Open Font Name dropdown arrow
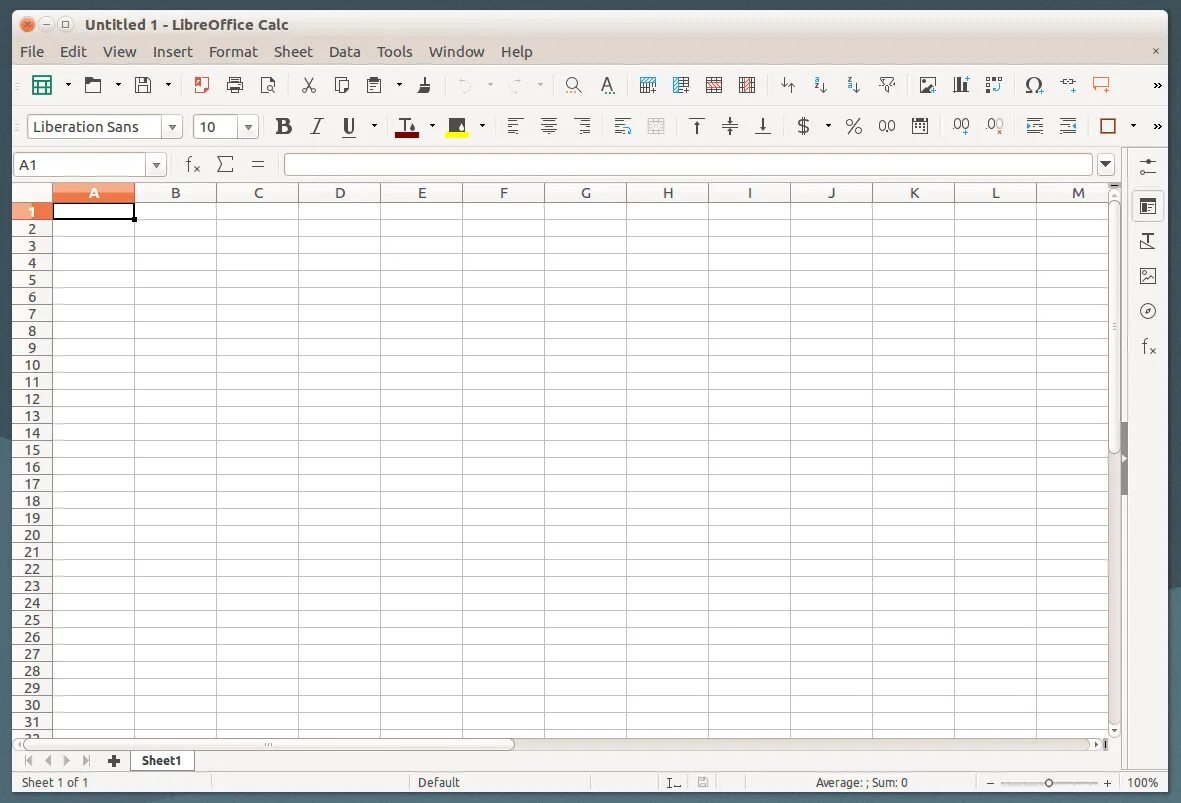Viewport: 1181px width, 803px height. coord(172,127)
